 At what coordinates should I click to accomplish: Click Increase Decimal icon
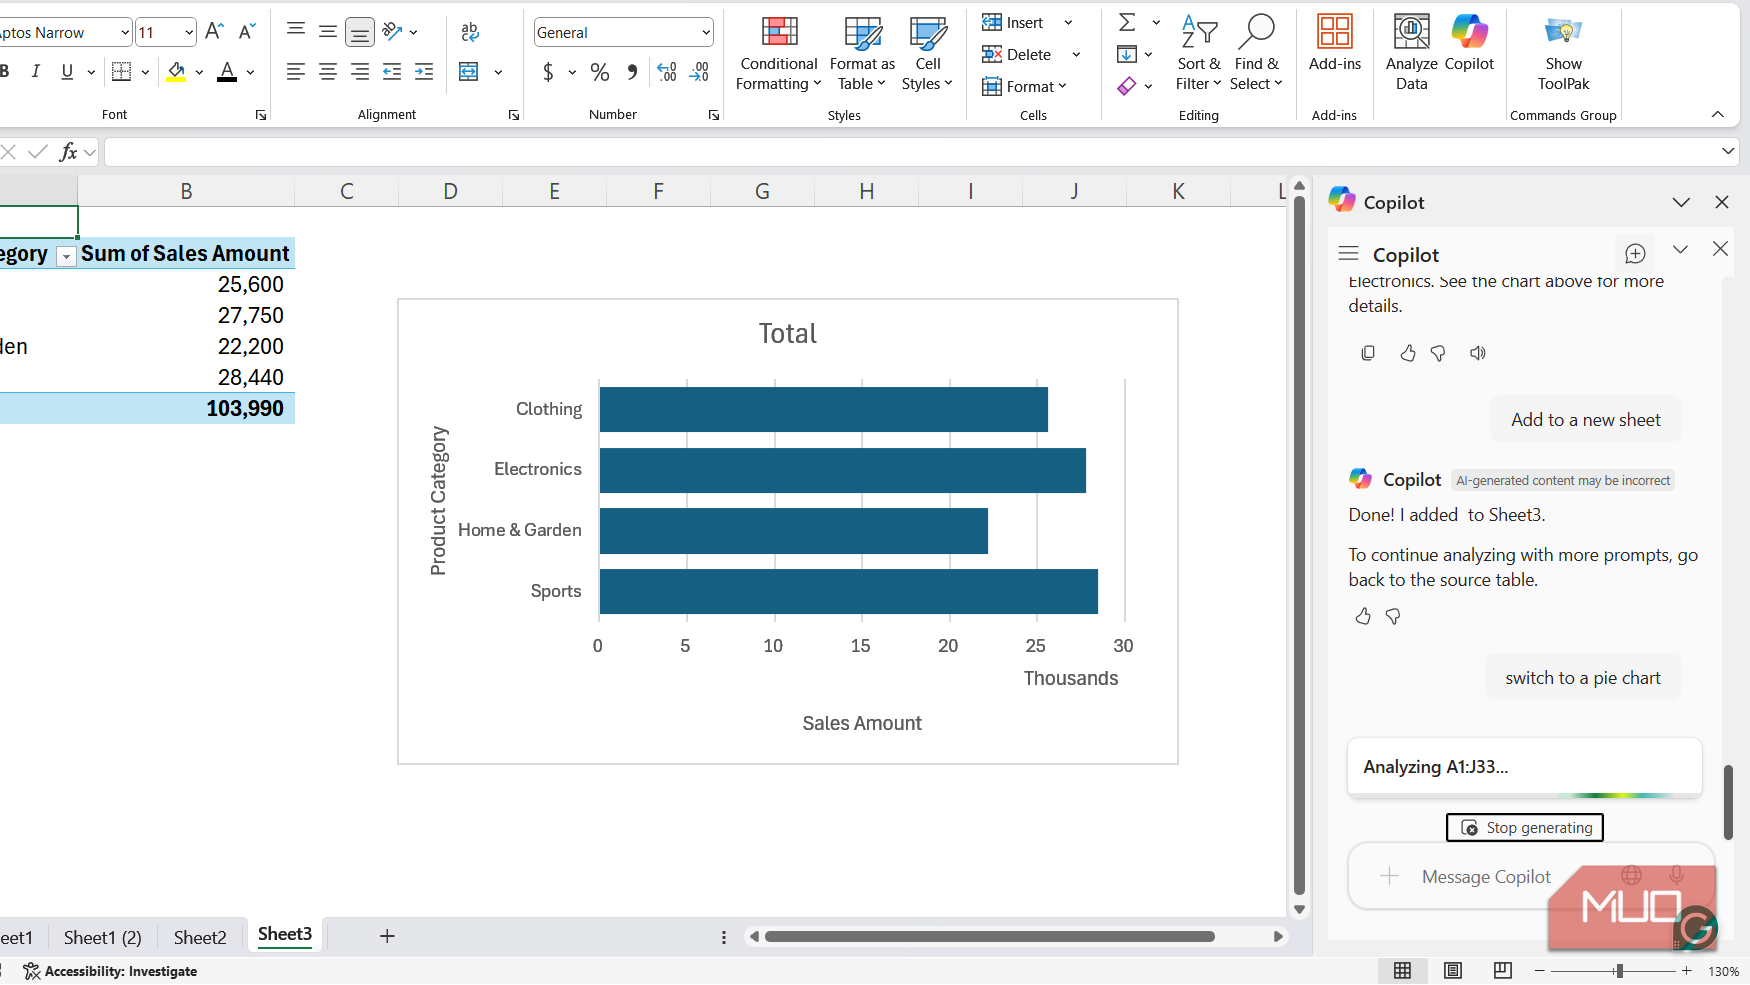[667, 72]
